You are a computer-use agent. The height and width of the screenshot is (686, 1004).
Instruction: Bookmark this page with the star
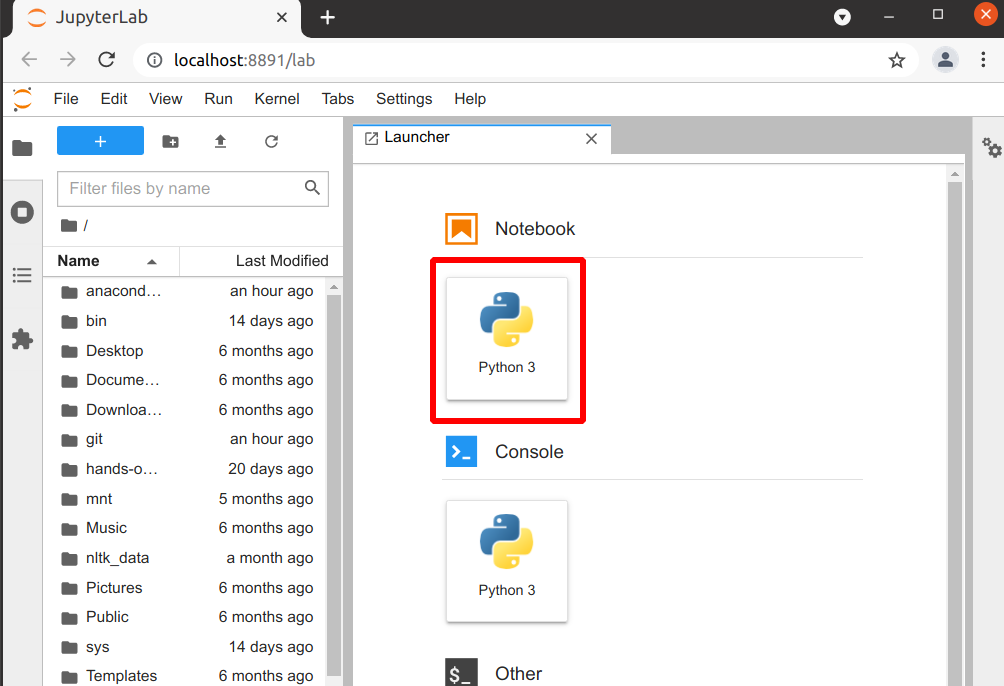(x=896, y=60)
